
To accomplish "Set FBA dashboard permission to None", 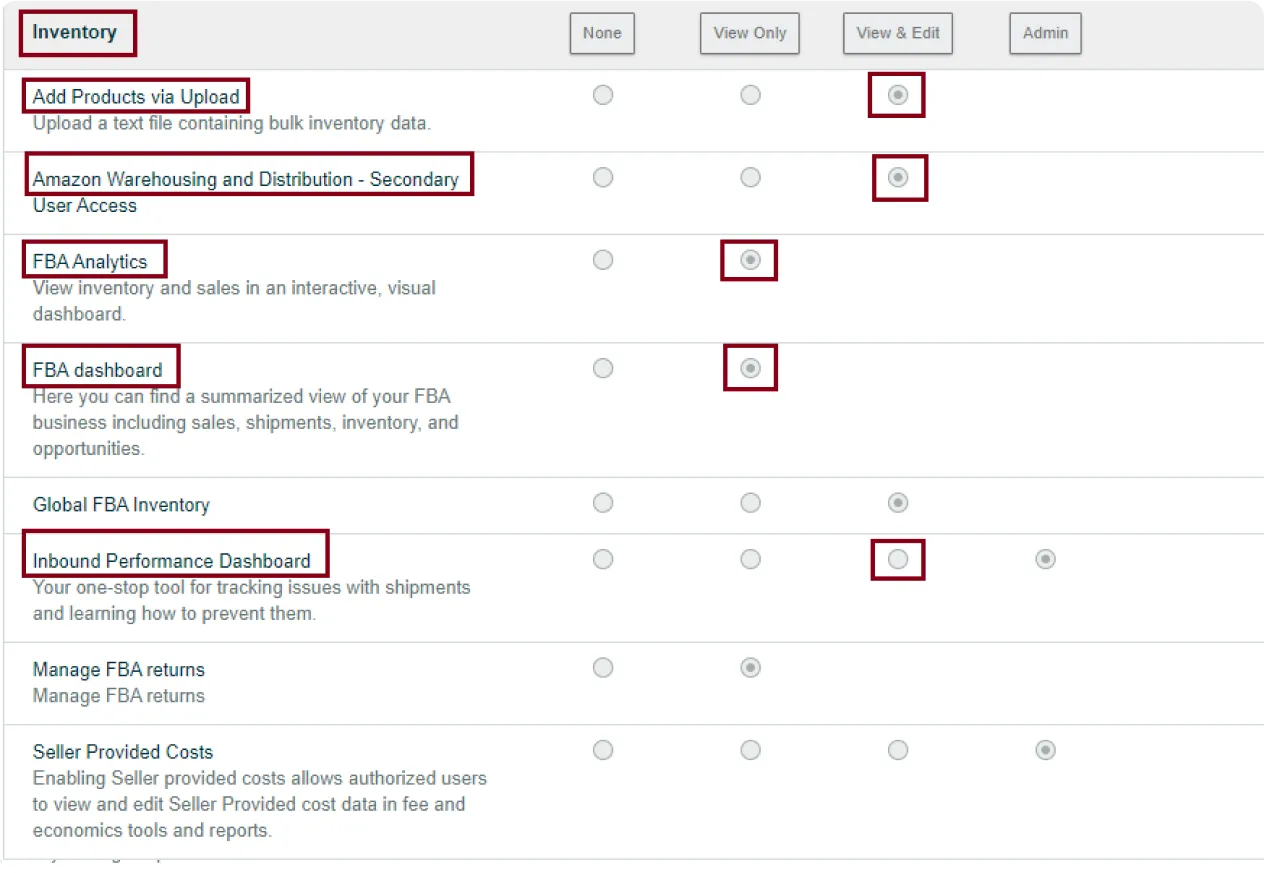I will 603,368.
